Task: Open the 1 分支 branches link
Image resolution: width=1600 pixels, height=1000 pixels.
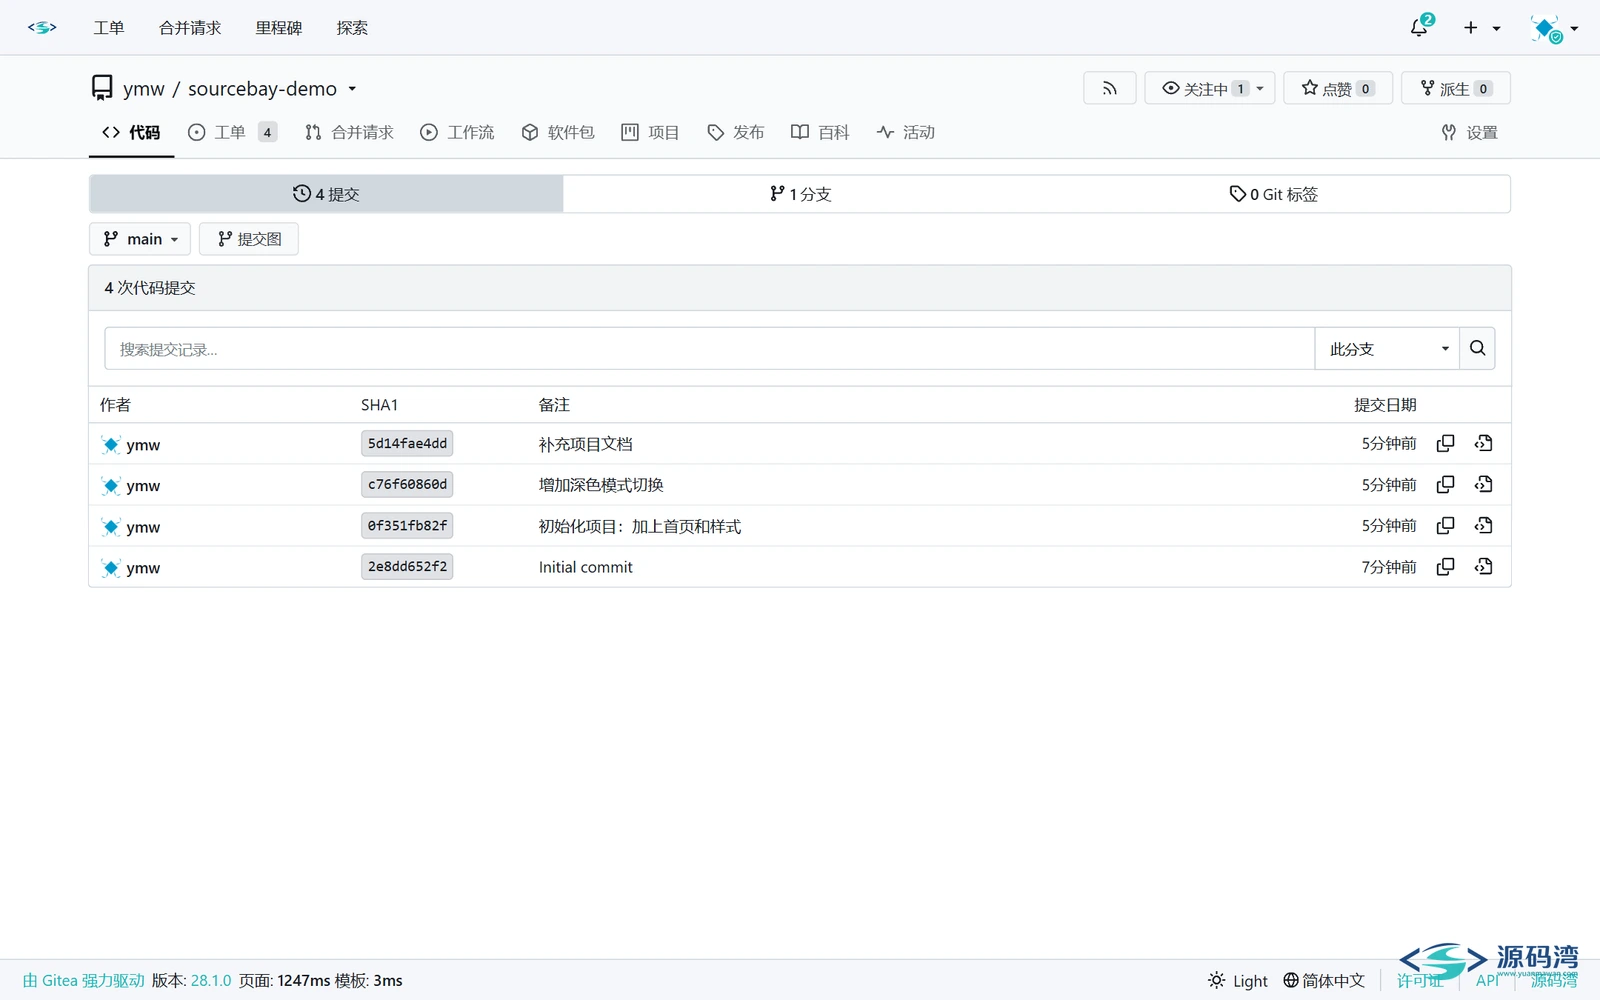Action: click(x=800, y=194)
